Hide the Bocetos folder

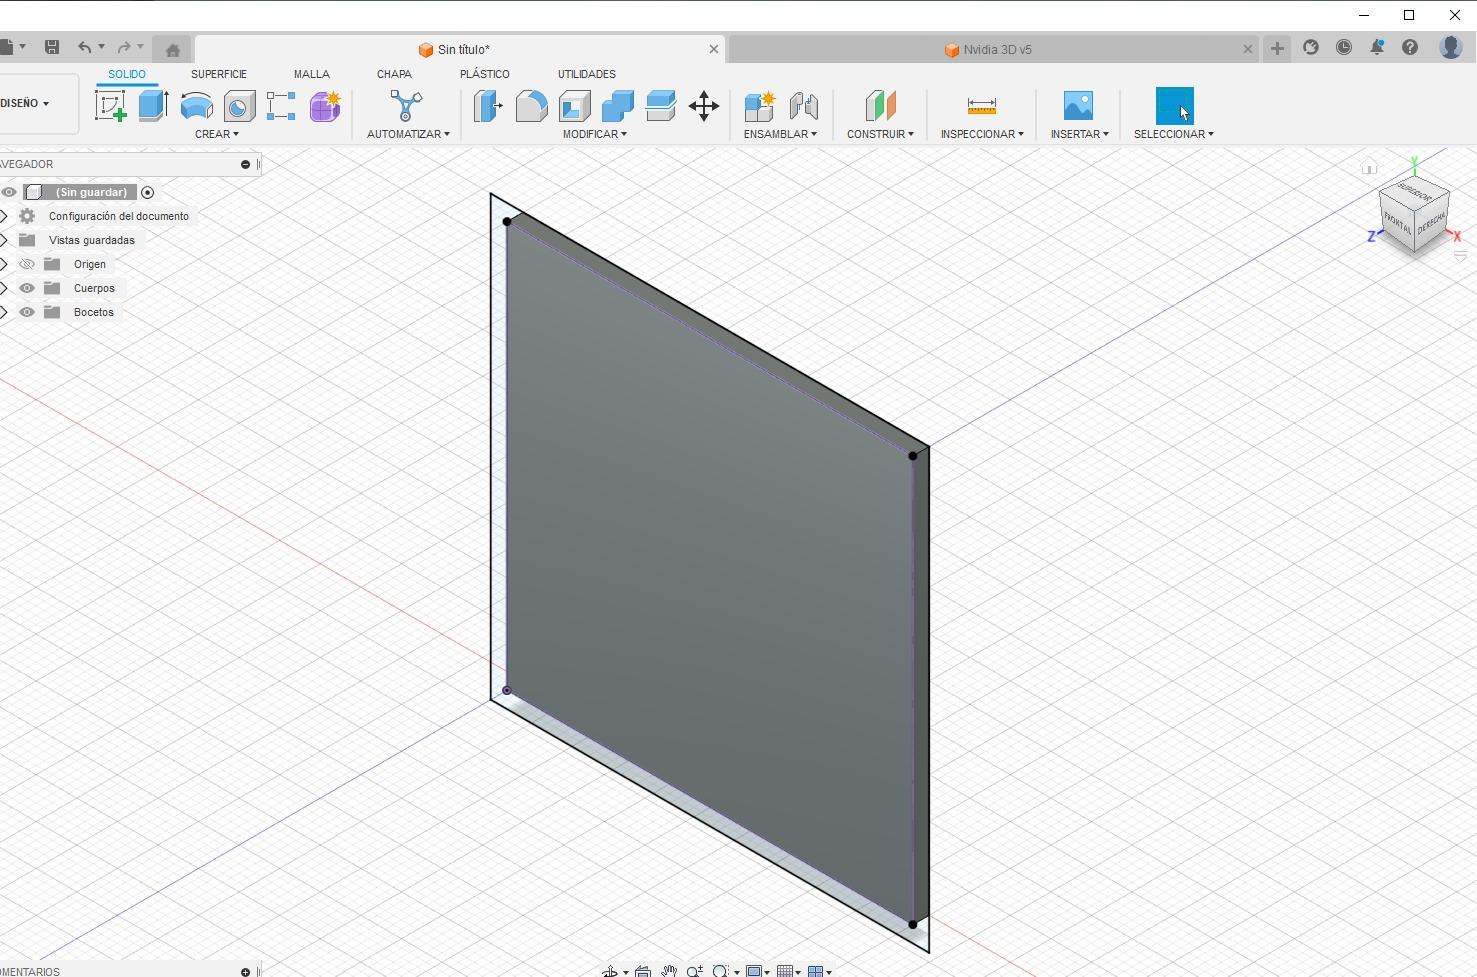tap(27, 312)
